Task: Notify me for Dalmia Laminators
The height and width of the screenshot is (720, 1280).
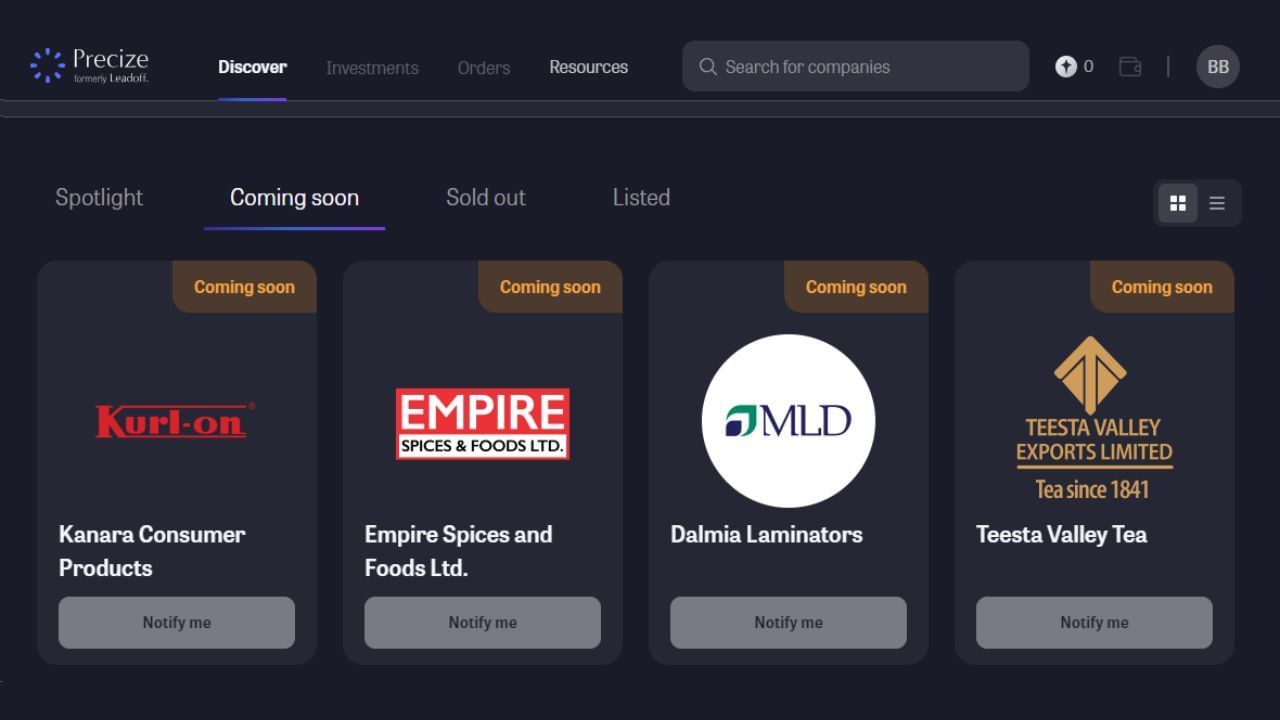Action: [789, 622]
